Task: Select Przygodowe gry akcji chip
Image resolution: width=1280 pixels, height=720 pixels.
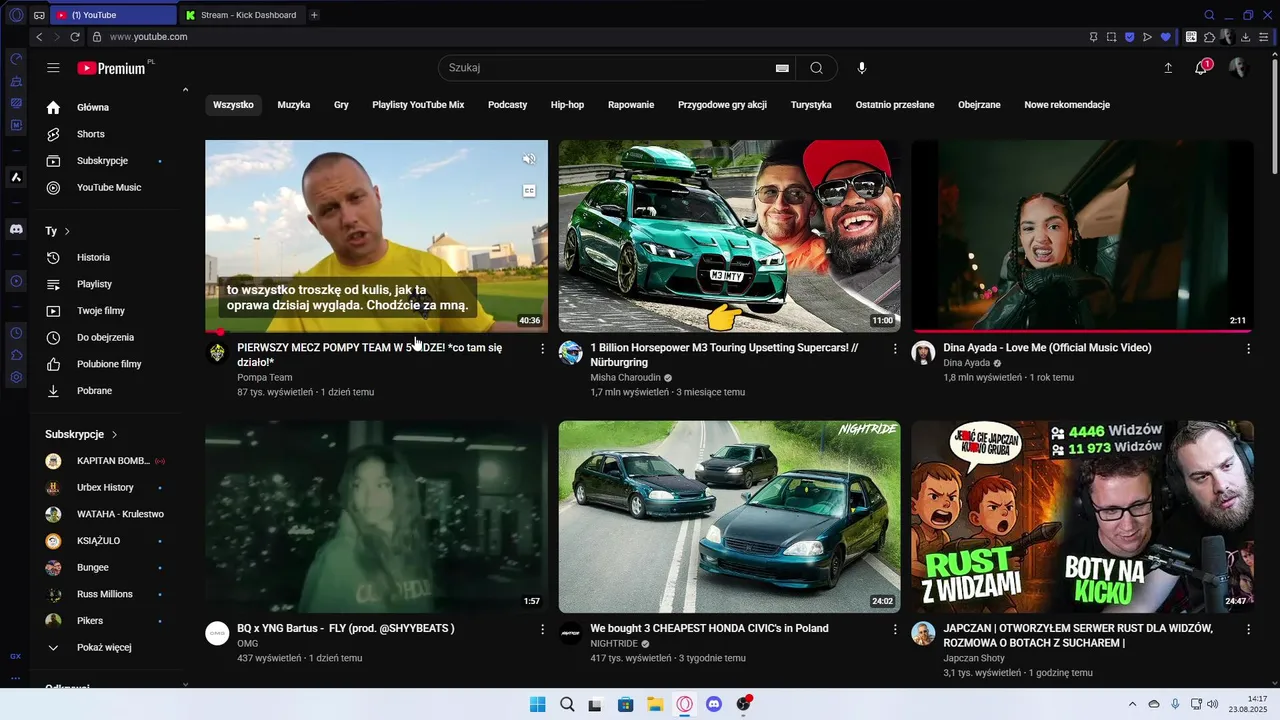Action: (x=722, y=105)
